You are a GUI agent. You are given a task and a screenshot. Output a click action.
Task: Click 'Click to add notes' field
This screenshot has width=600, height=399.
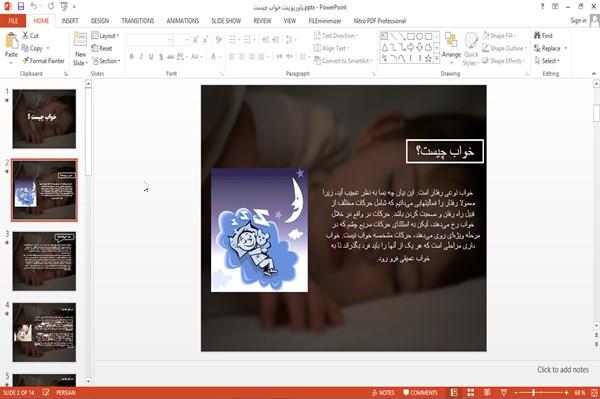pos(563,370)
